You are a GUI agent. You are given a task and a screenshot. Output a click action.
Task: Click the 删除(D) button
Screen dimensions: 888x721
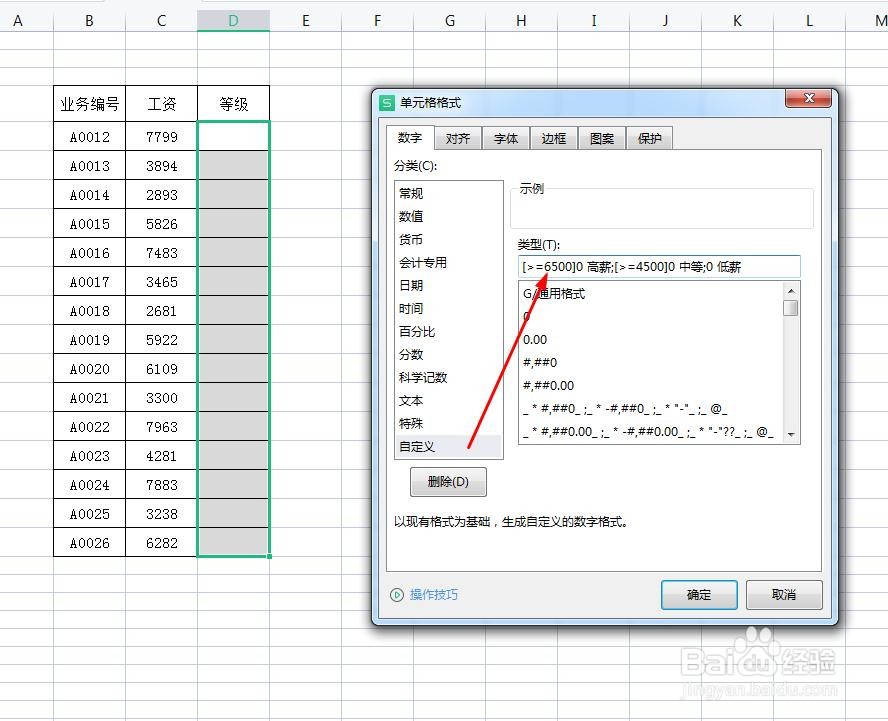click(448, 481)
